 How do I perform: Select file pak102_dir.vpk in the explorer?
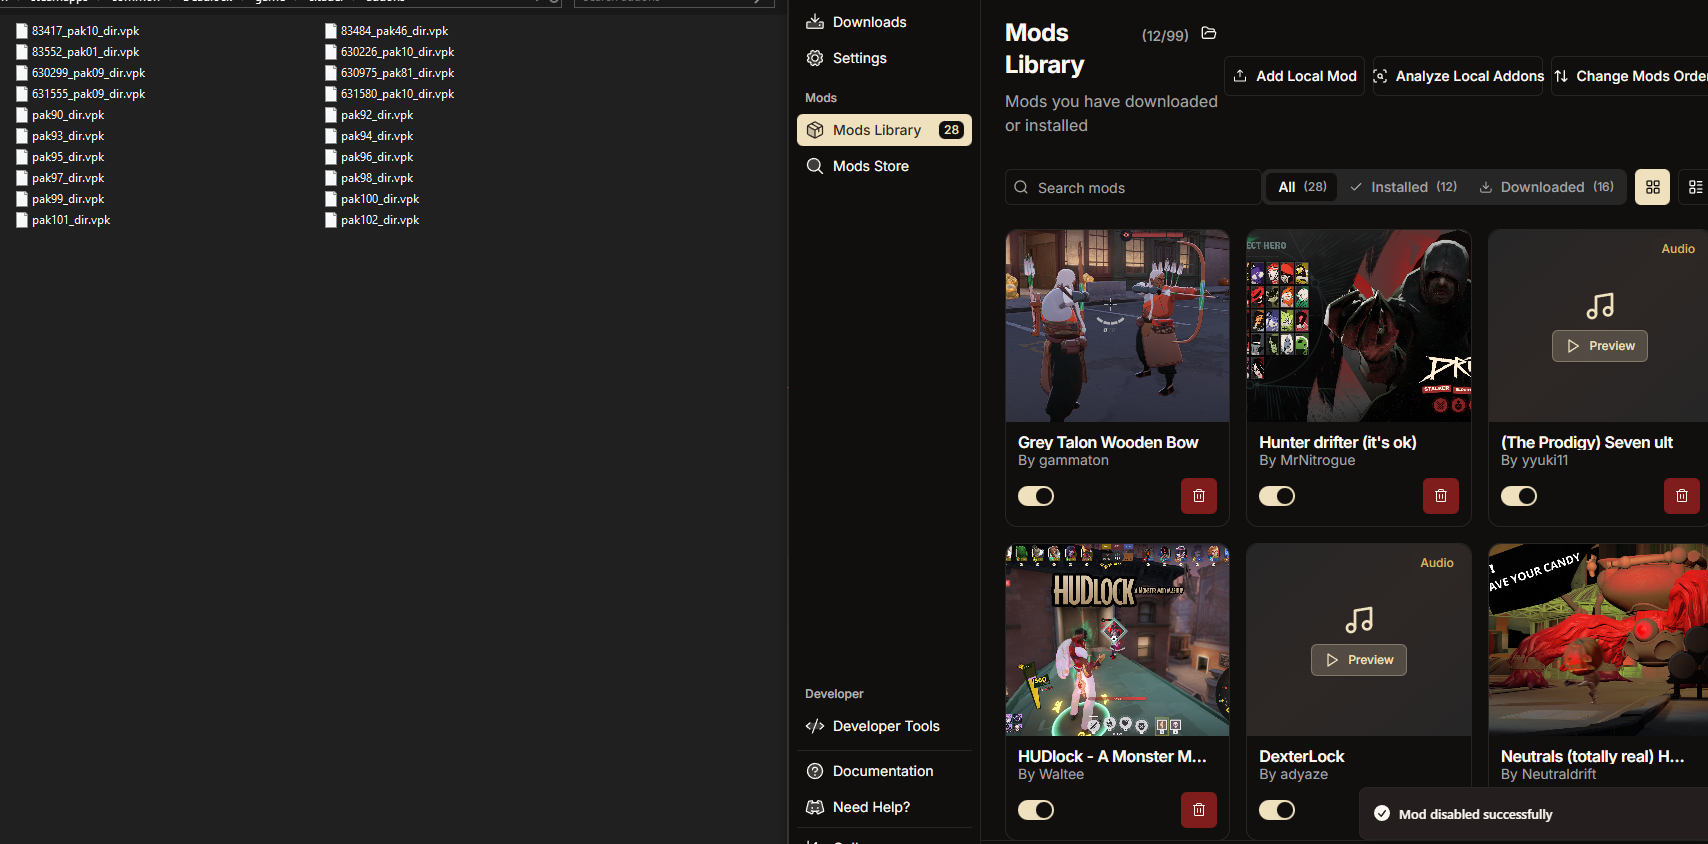point(372,220)
